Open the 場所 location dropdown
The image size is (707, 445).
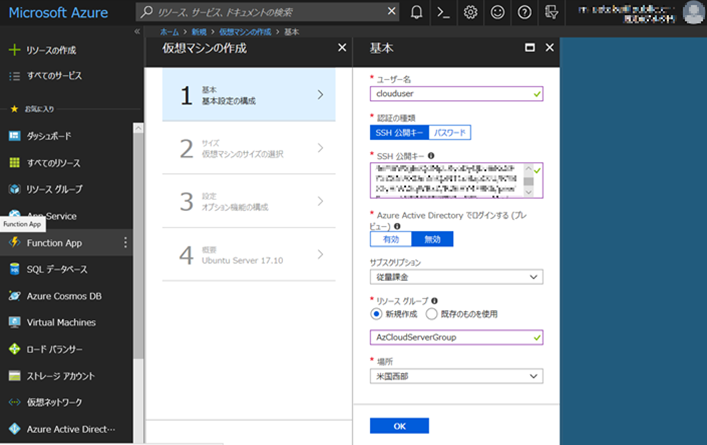pyautogui.click(x=456, y=376)
